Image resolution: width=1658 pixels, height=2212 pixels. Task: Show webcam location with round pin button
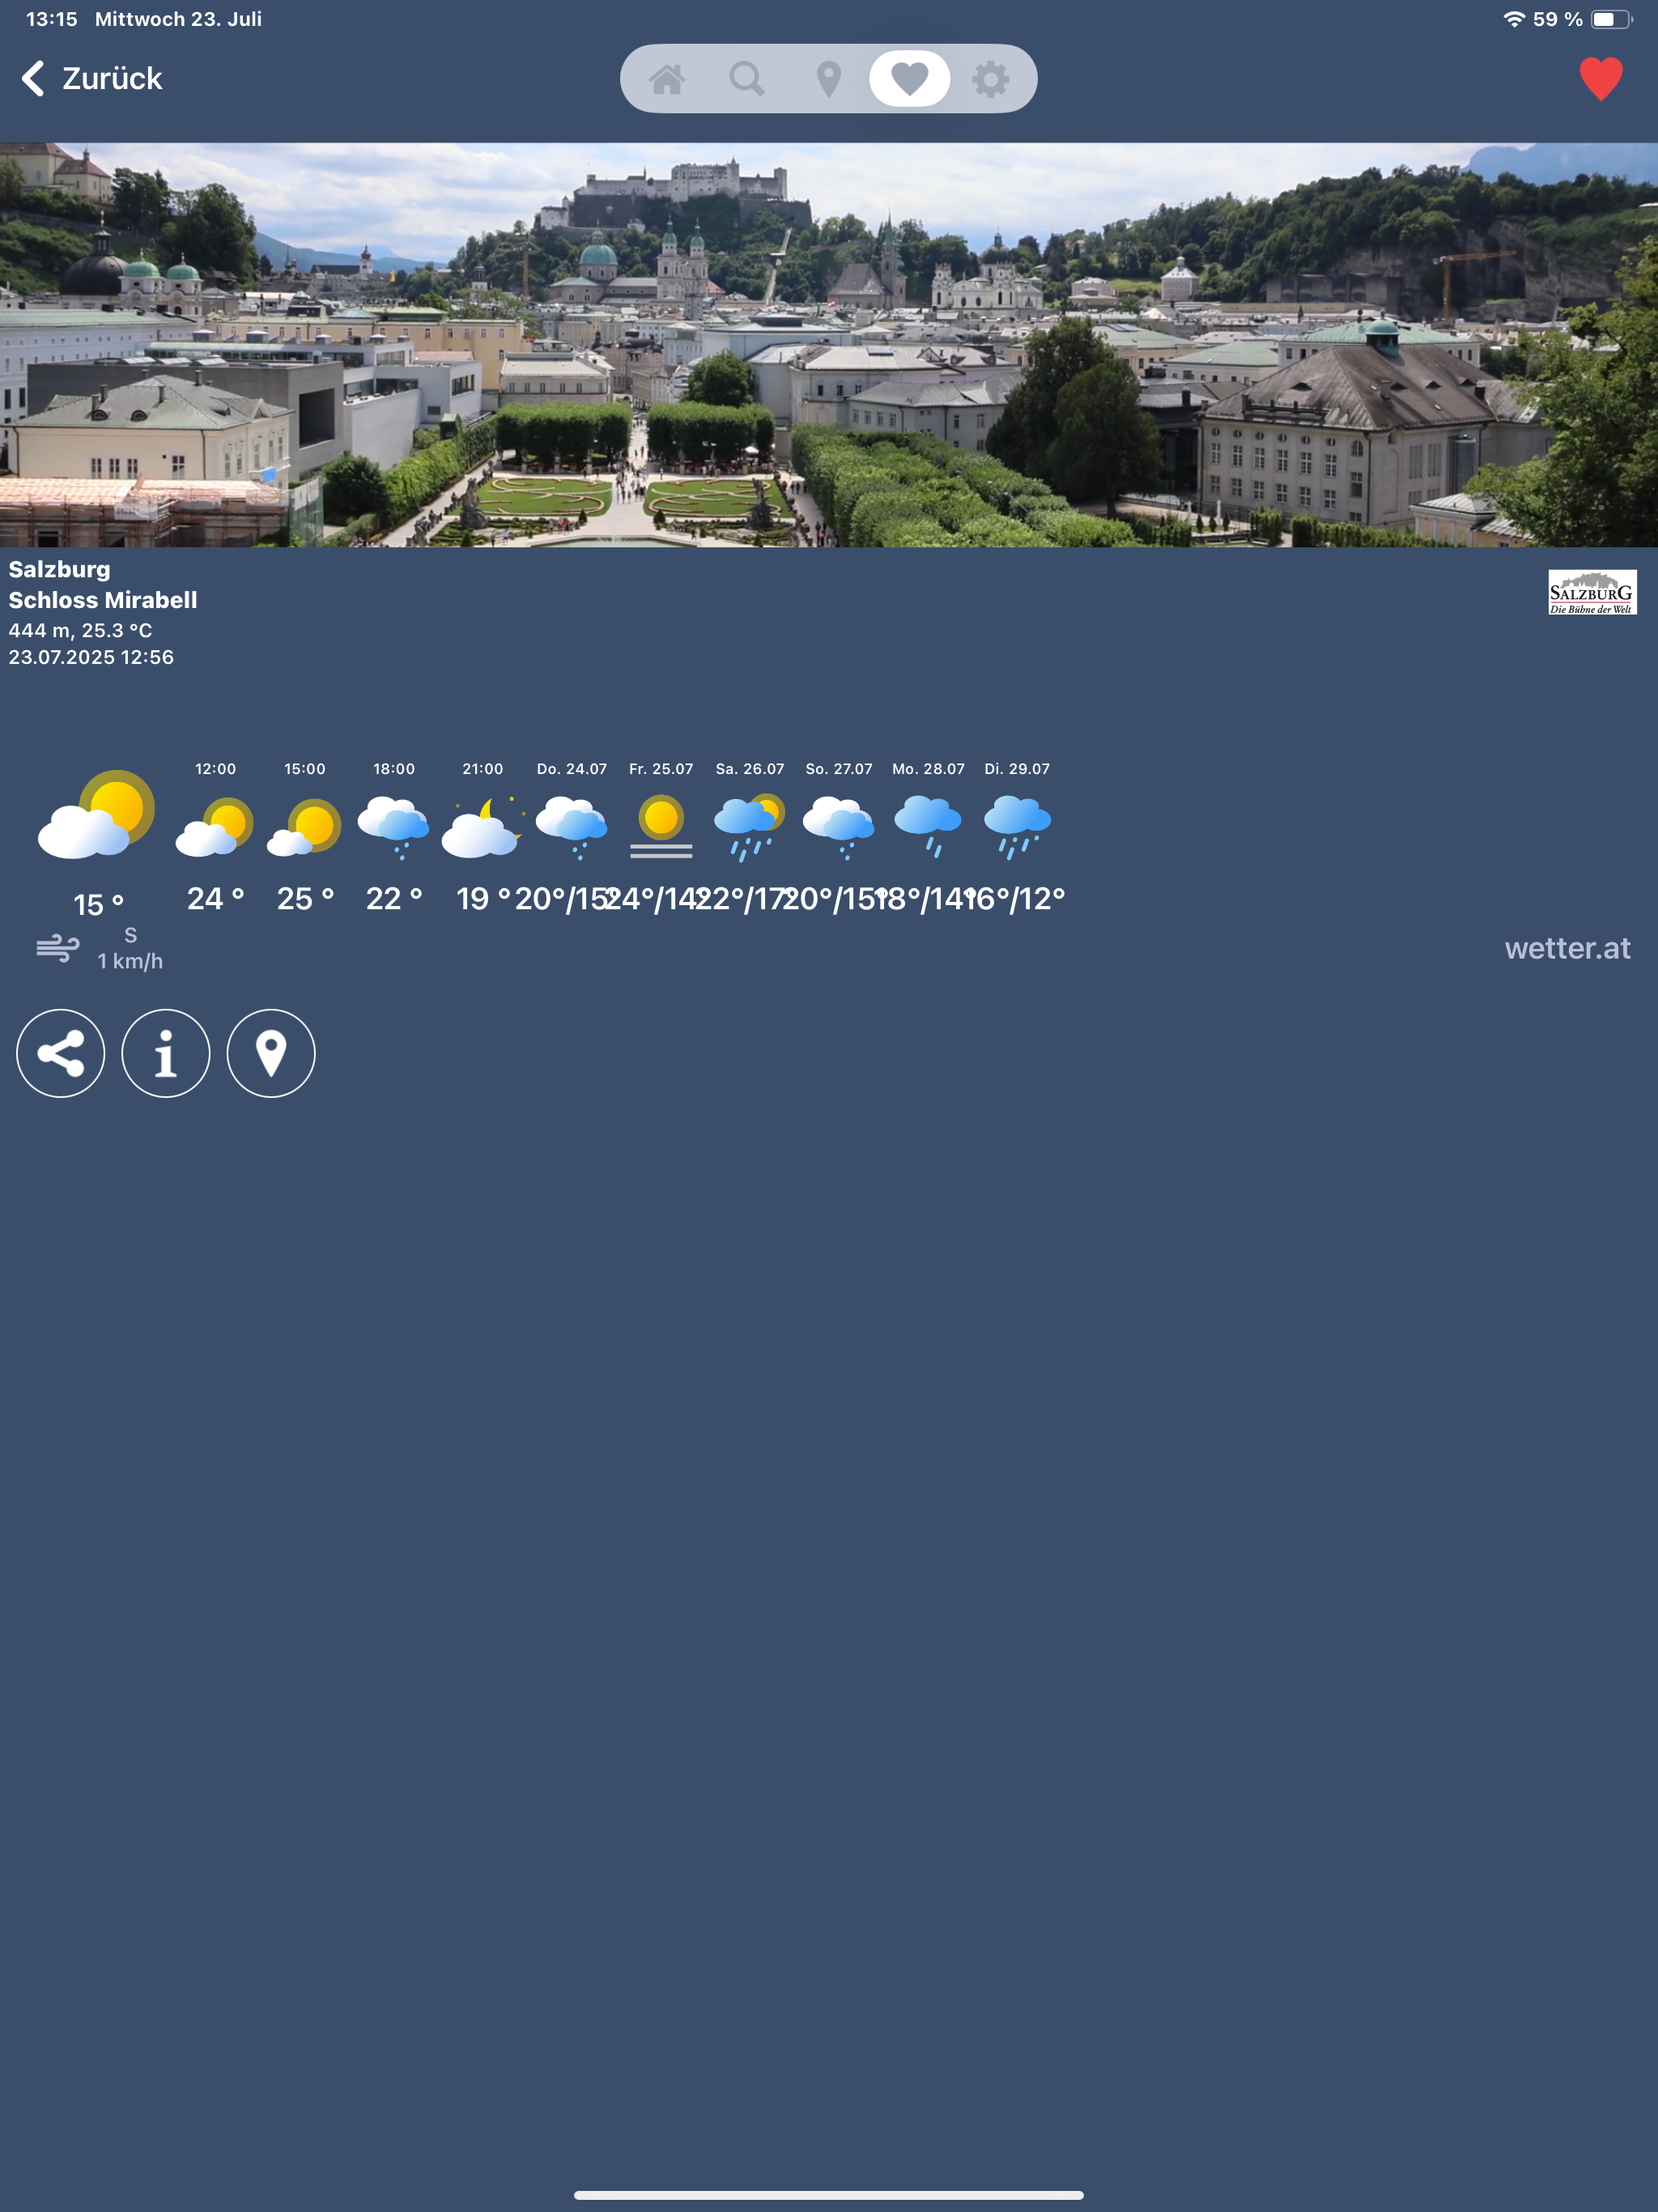click(x=271, y=1053)
